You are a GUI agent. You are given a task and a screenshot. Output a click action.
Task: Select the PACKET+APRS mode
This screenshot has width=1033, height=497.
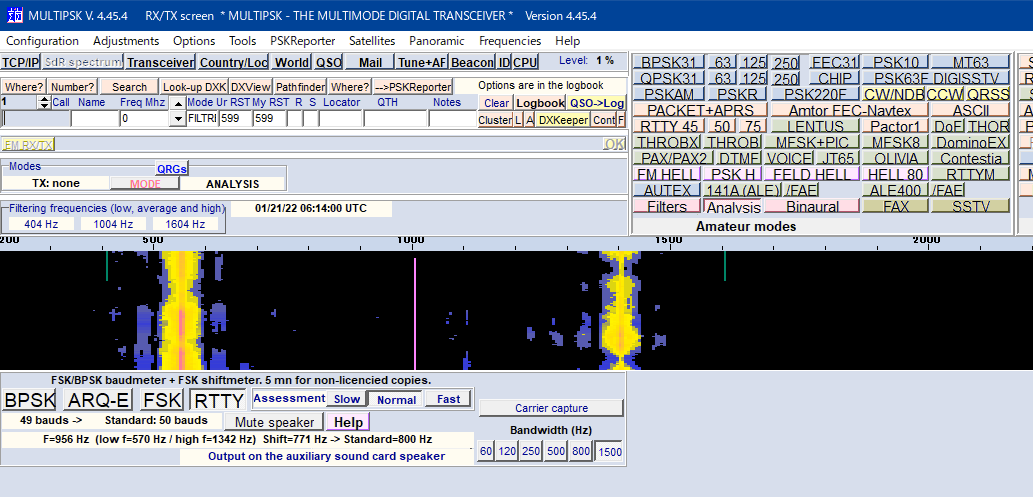point(700,110)
